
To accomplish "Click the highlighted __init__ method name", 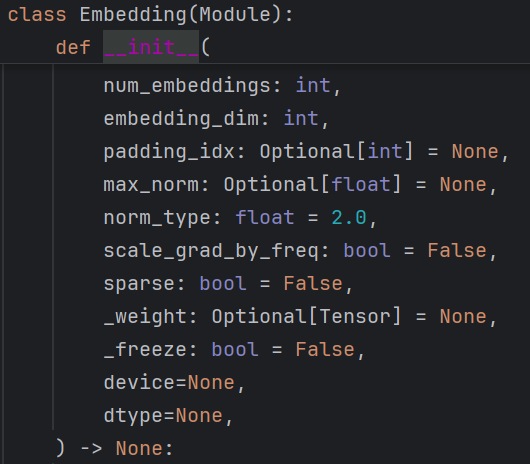I will [x=151, y=47].
